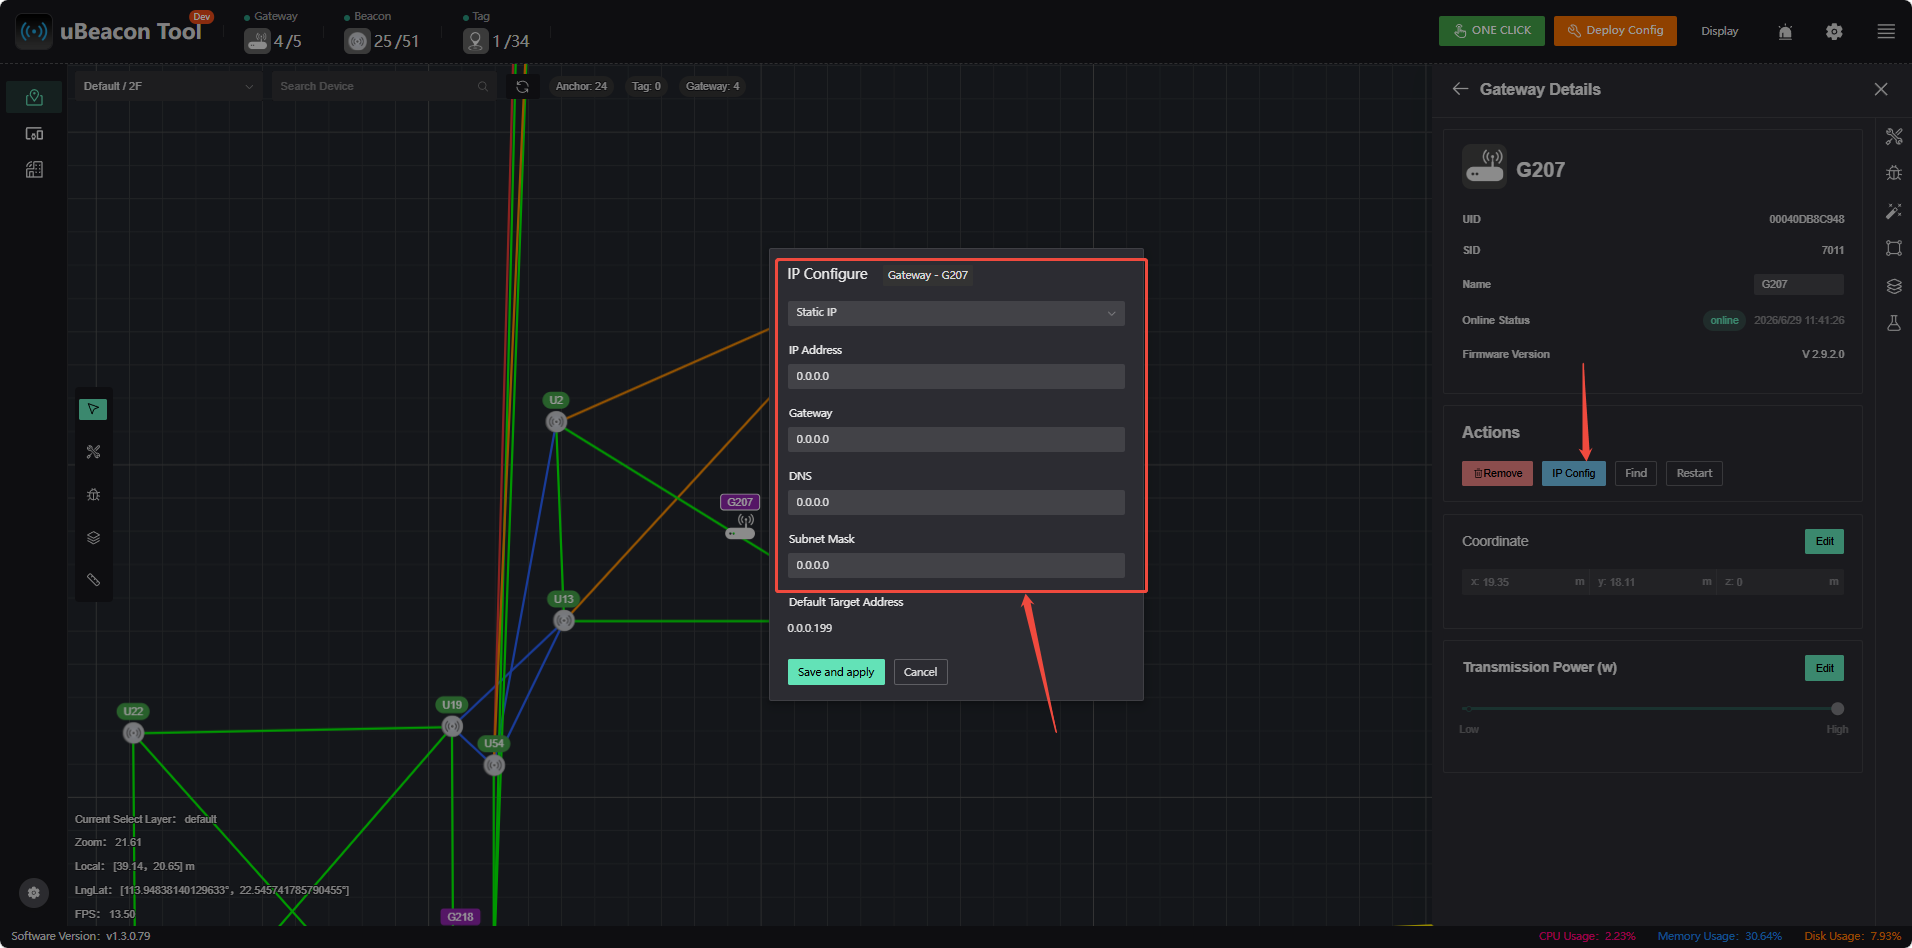Click the IP Address input field
The width and height of the screenshot is (1912, 948).
[x=956, y=377]
